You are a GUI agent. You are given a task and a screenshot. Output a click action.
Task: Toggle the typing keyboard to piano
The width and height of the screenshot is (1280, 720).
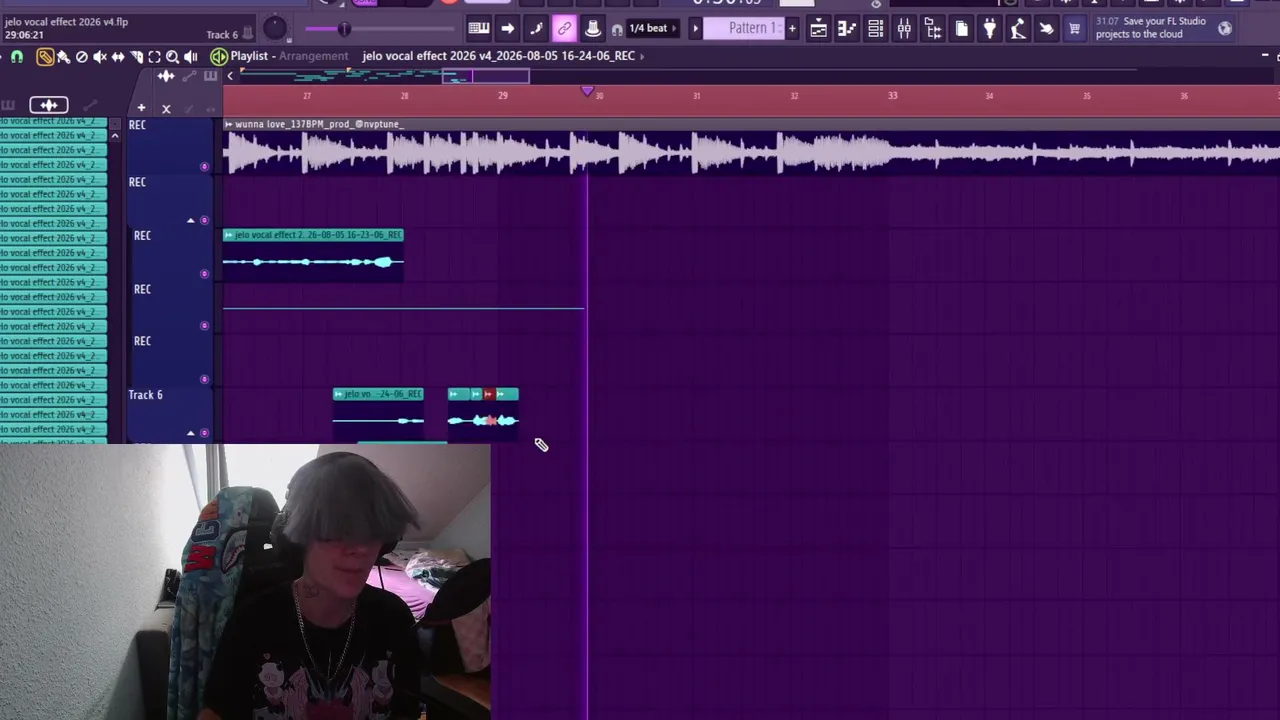(479, 28)
